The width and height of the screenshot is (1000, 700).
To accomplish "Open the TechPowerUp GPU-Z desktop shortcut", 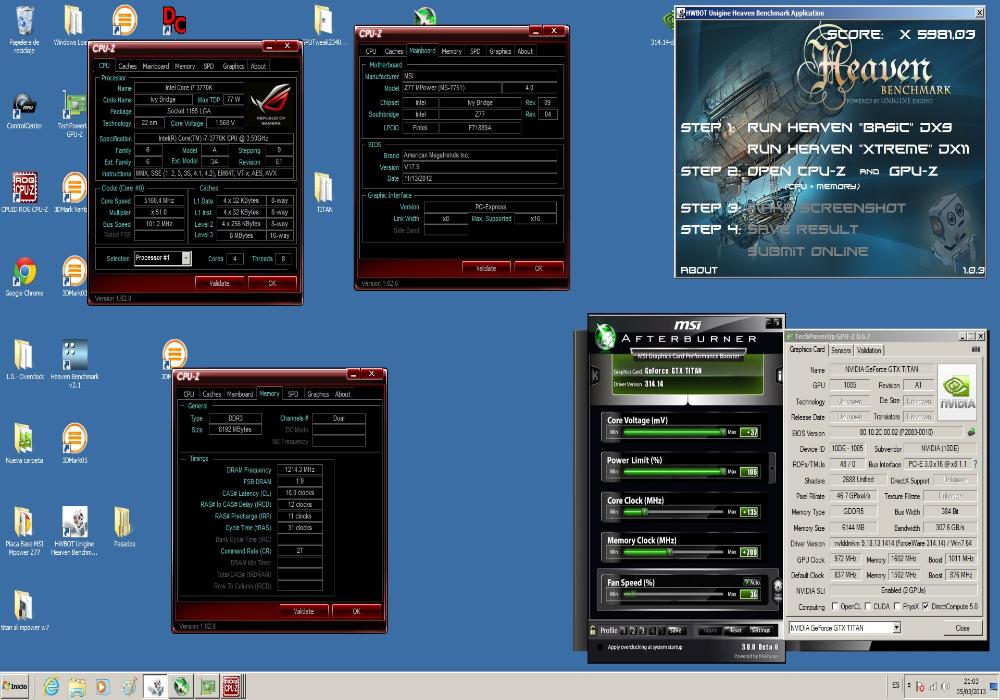I will (x=74, y=113).
